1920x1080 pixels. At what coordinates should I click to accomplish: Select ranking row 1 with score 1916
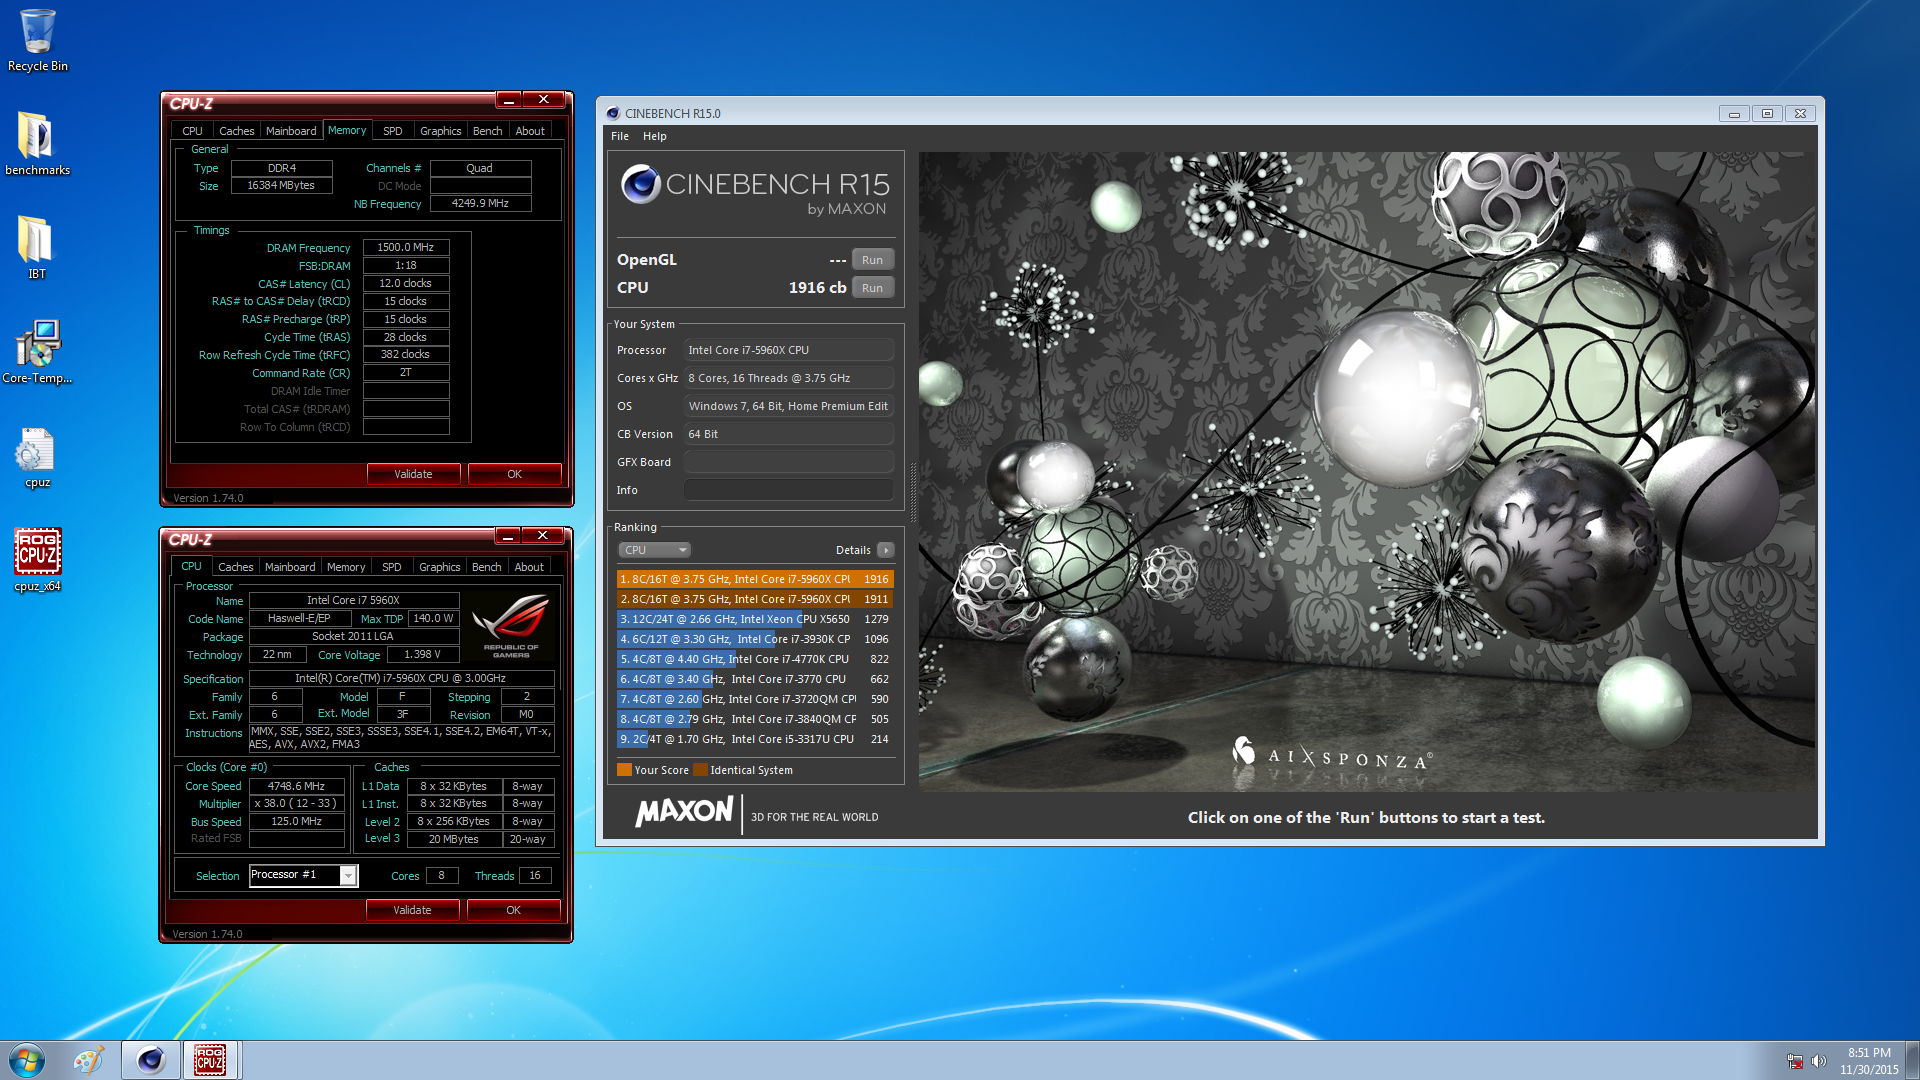click(x=755, y=579)
